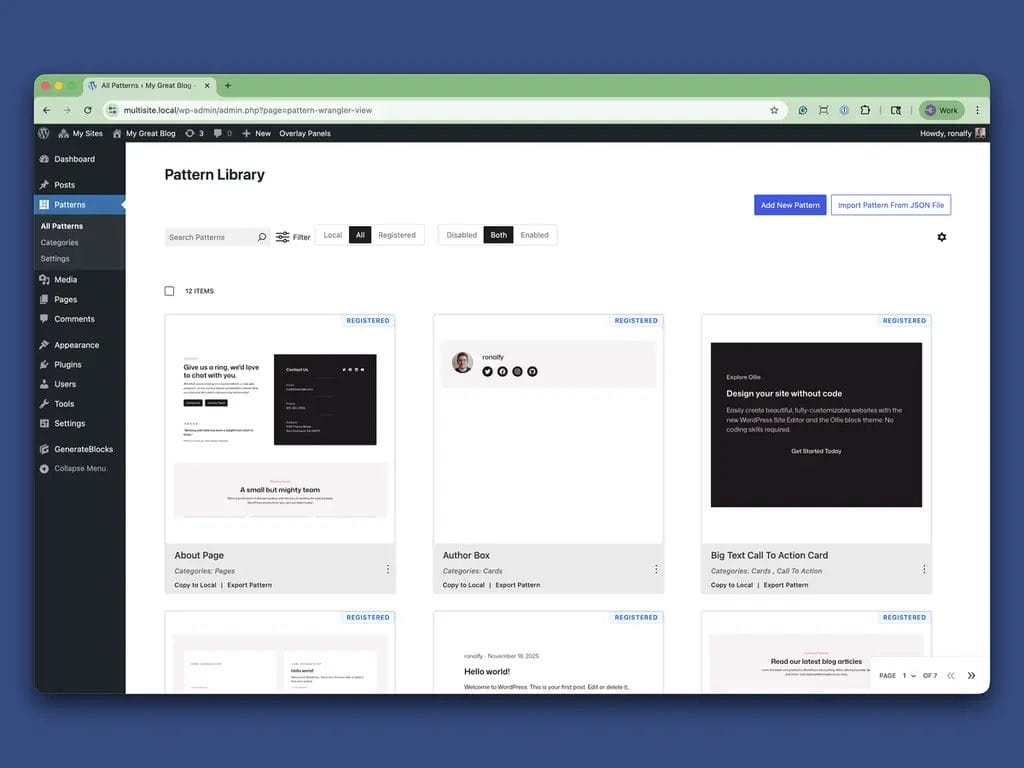Screen dimensions: 1024x768
Task: Set status filter to Enabled
Action: [535, 234]
